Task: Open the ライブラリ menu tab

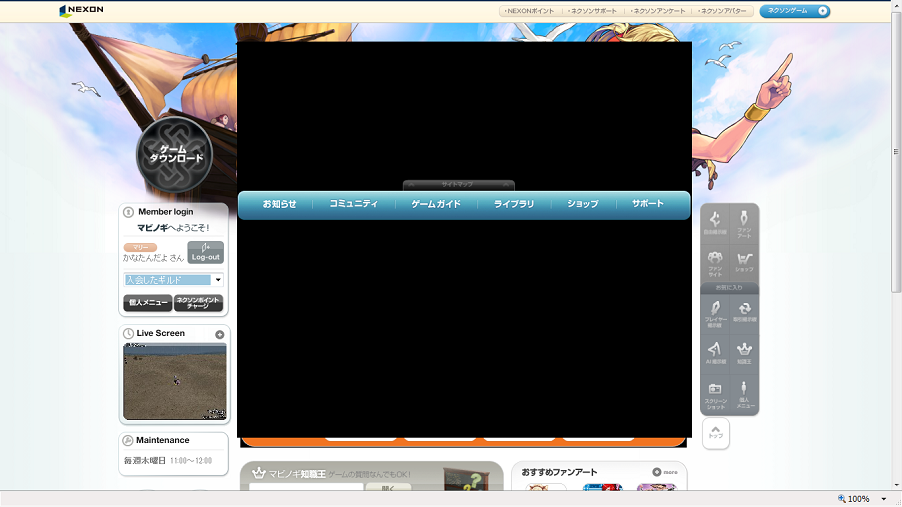Action: [x=514, y=204]
